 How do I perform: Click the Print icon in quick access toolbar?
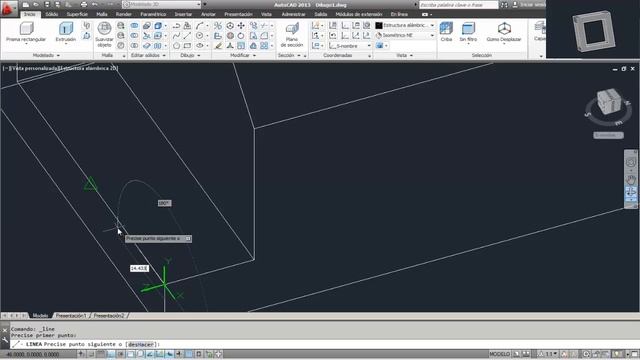[84, 4]
